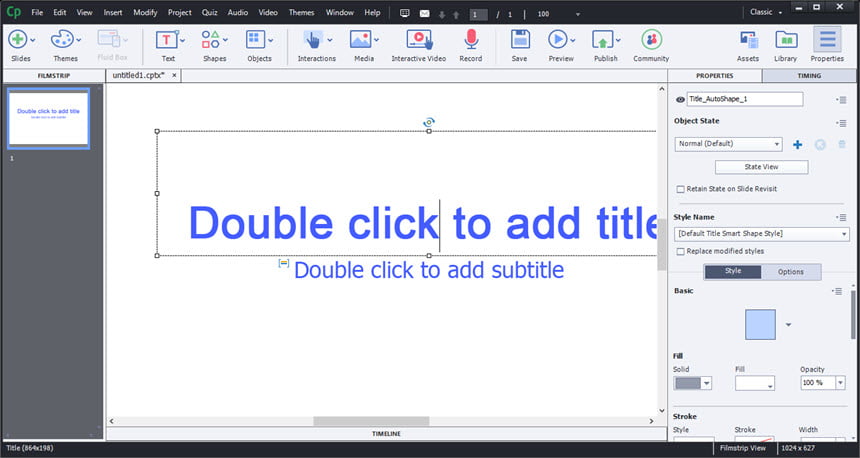Close the untitled1.cptx tab
The height and width of the screenshot is (458, 860).
pos(174,76)
